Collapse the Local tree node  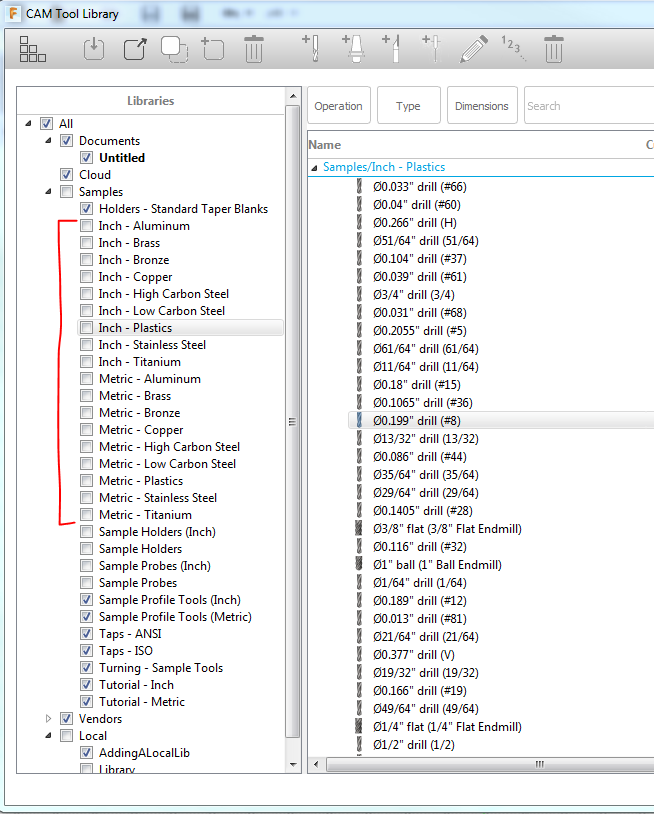point(48,736)
